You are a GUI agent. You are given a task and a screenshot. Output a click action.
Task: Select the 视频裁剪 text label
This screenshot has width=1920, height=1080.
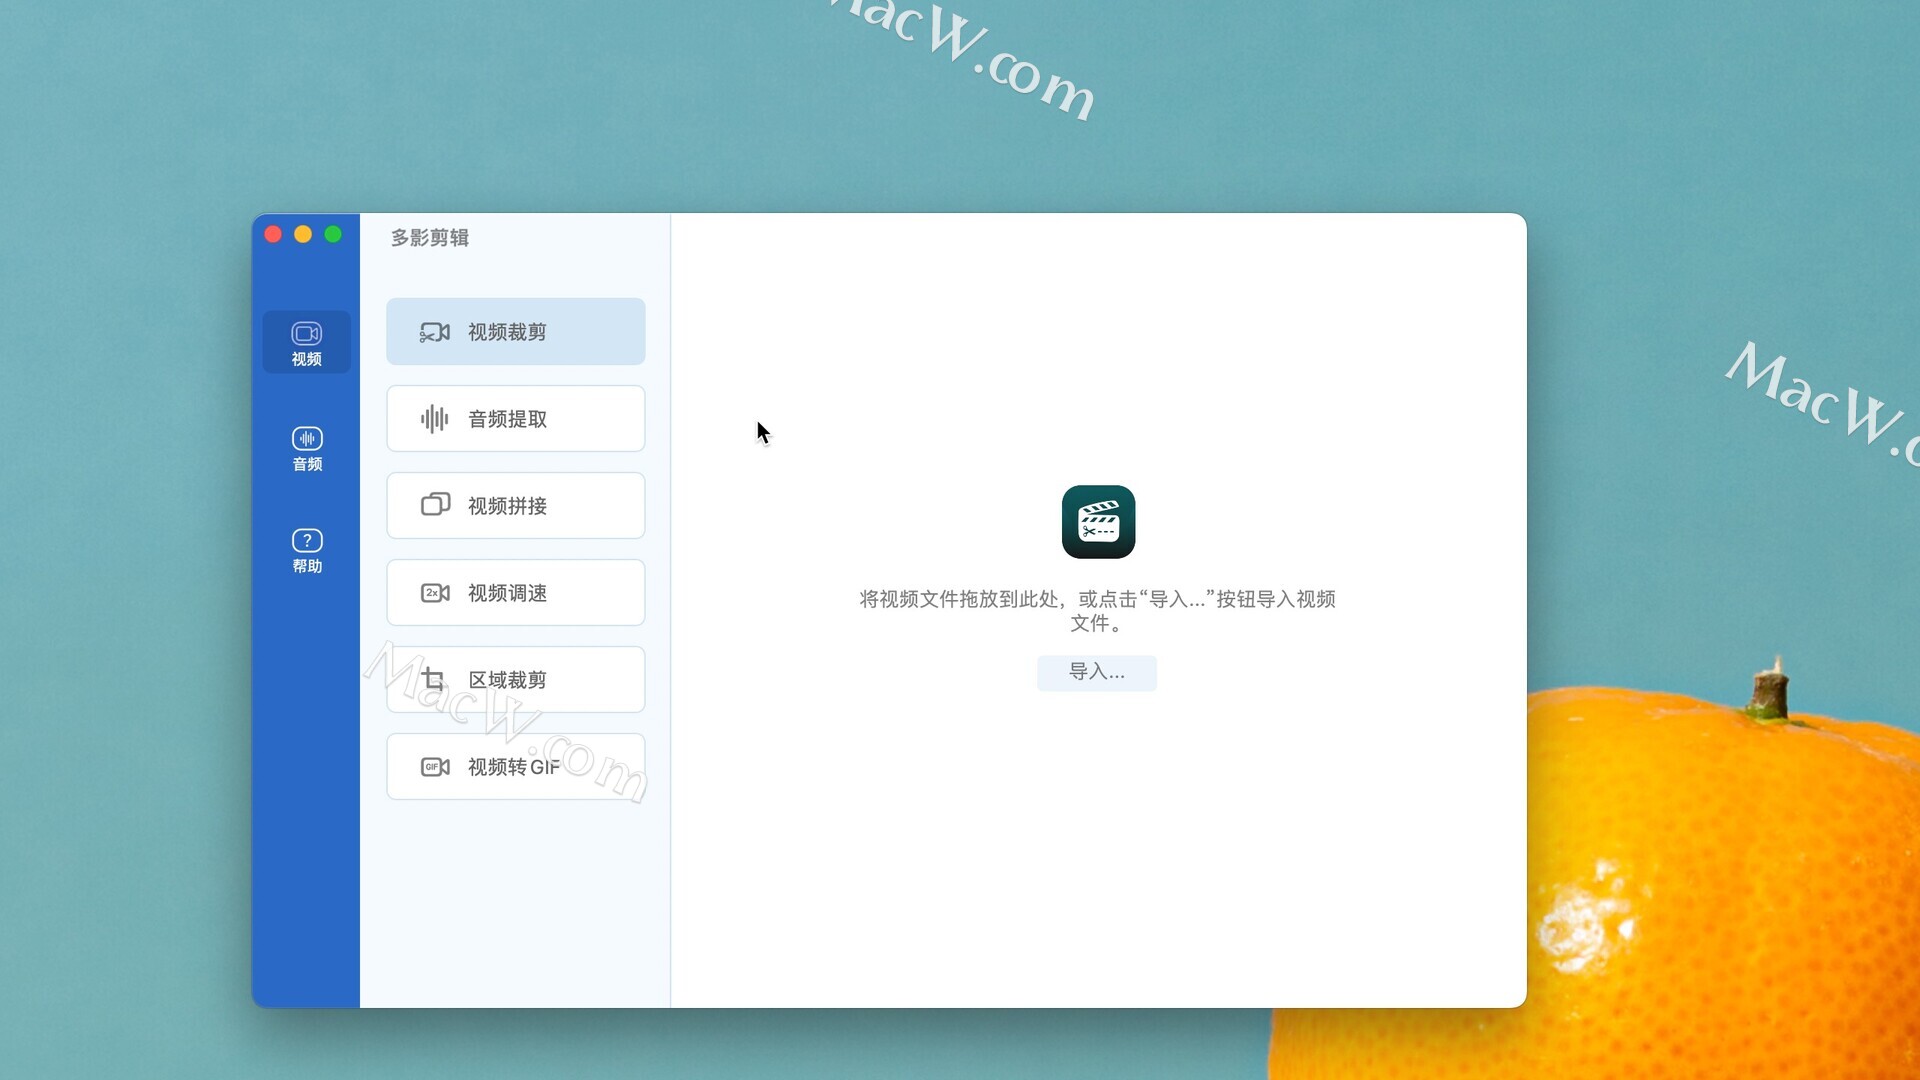coord(507,332)
